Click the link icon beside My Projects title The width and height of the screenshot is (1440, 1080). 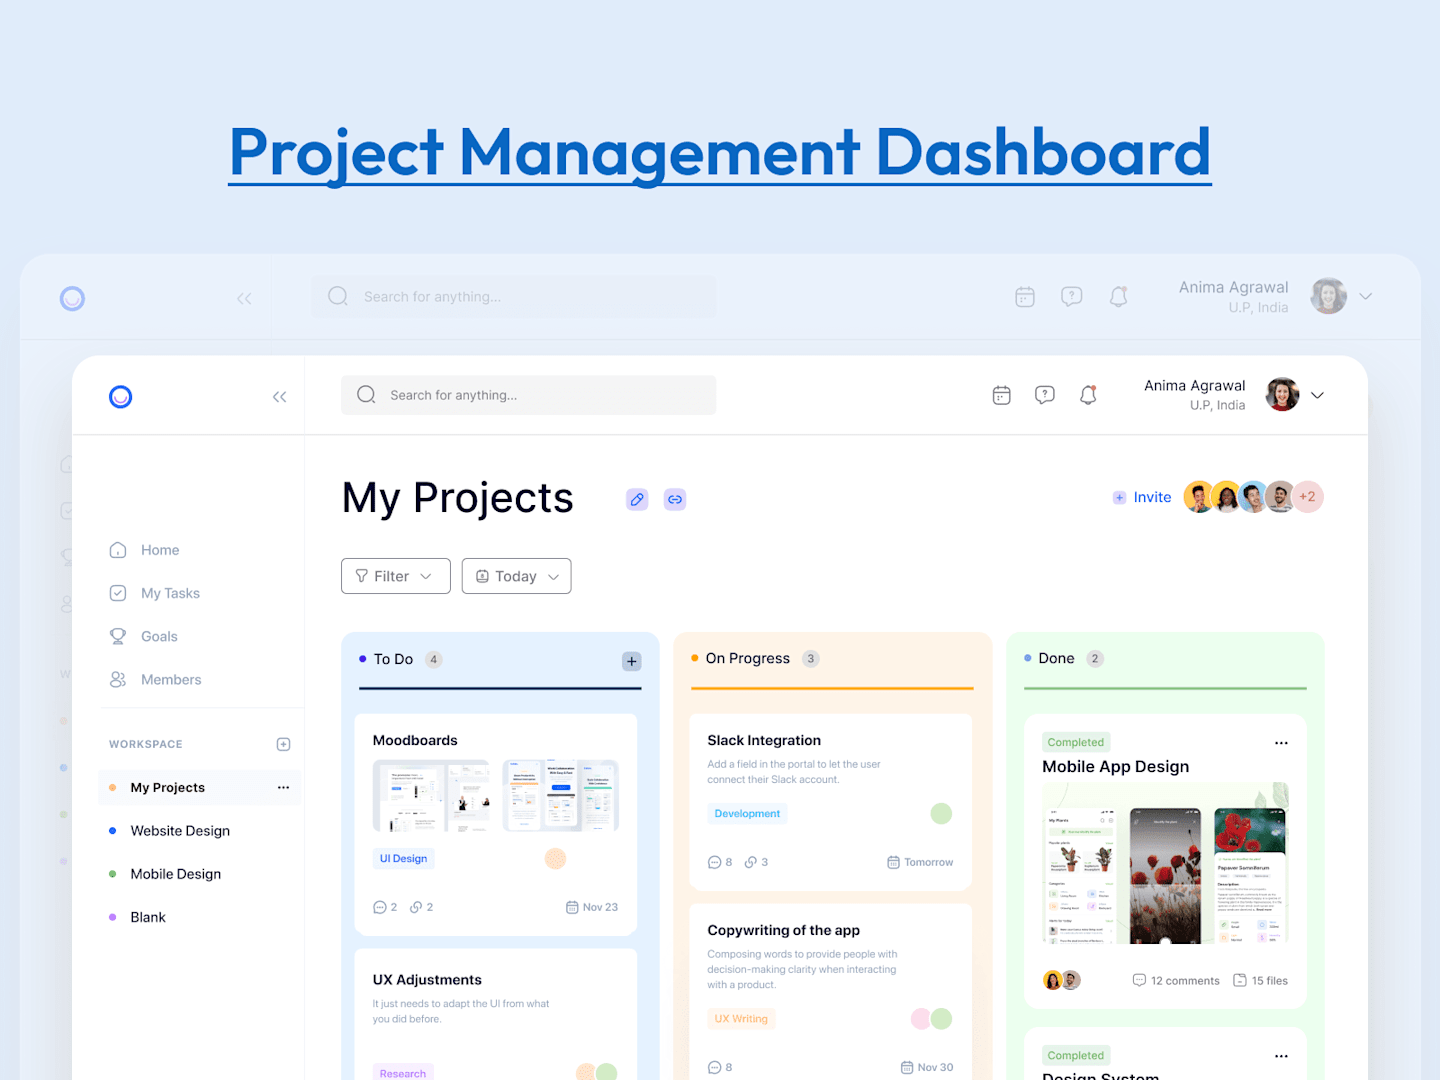(x=675, y=499)
